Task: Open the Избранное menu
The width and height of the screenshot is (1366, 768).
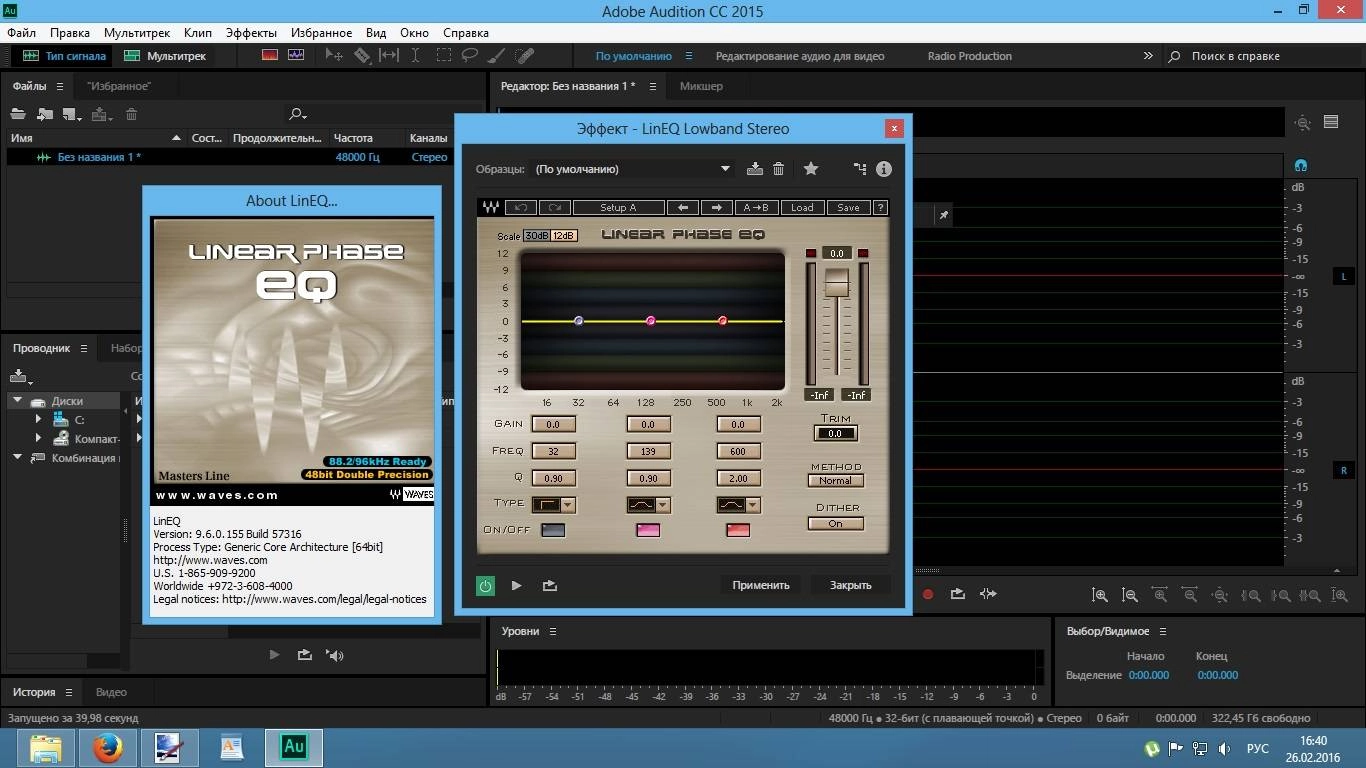Action: (321, 33)
